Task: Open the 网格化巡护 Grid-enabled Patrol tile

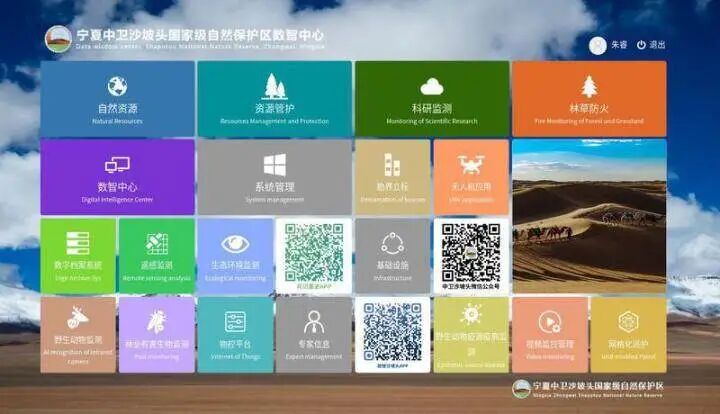Action: click(x=628, y=335)
